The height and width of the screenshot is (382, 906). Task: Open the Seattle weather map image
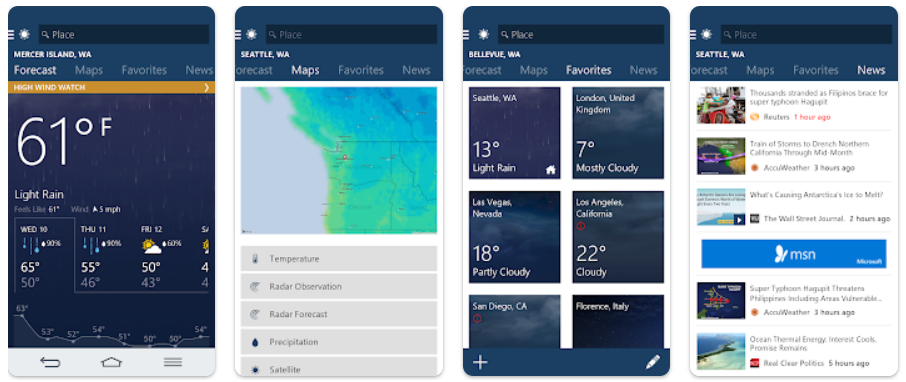339,160
